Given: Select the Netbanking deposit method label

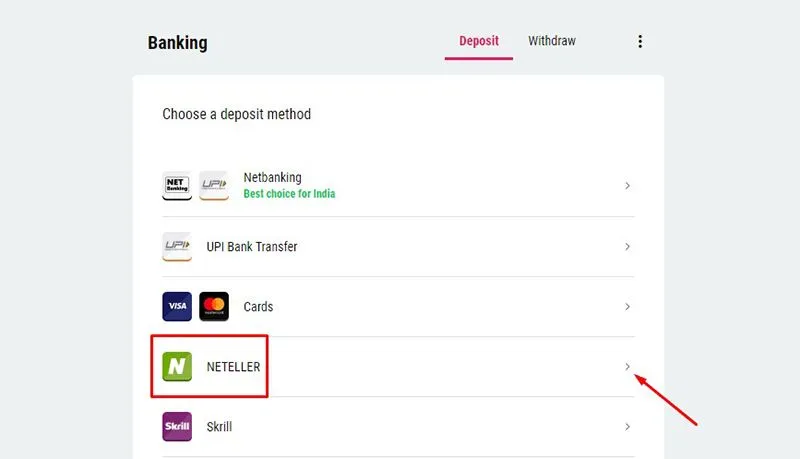Looking at the screenshot, I should 272,177.
